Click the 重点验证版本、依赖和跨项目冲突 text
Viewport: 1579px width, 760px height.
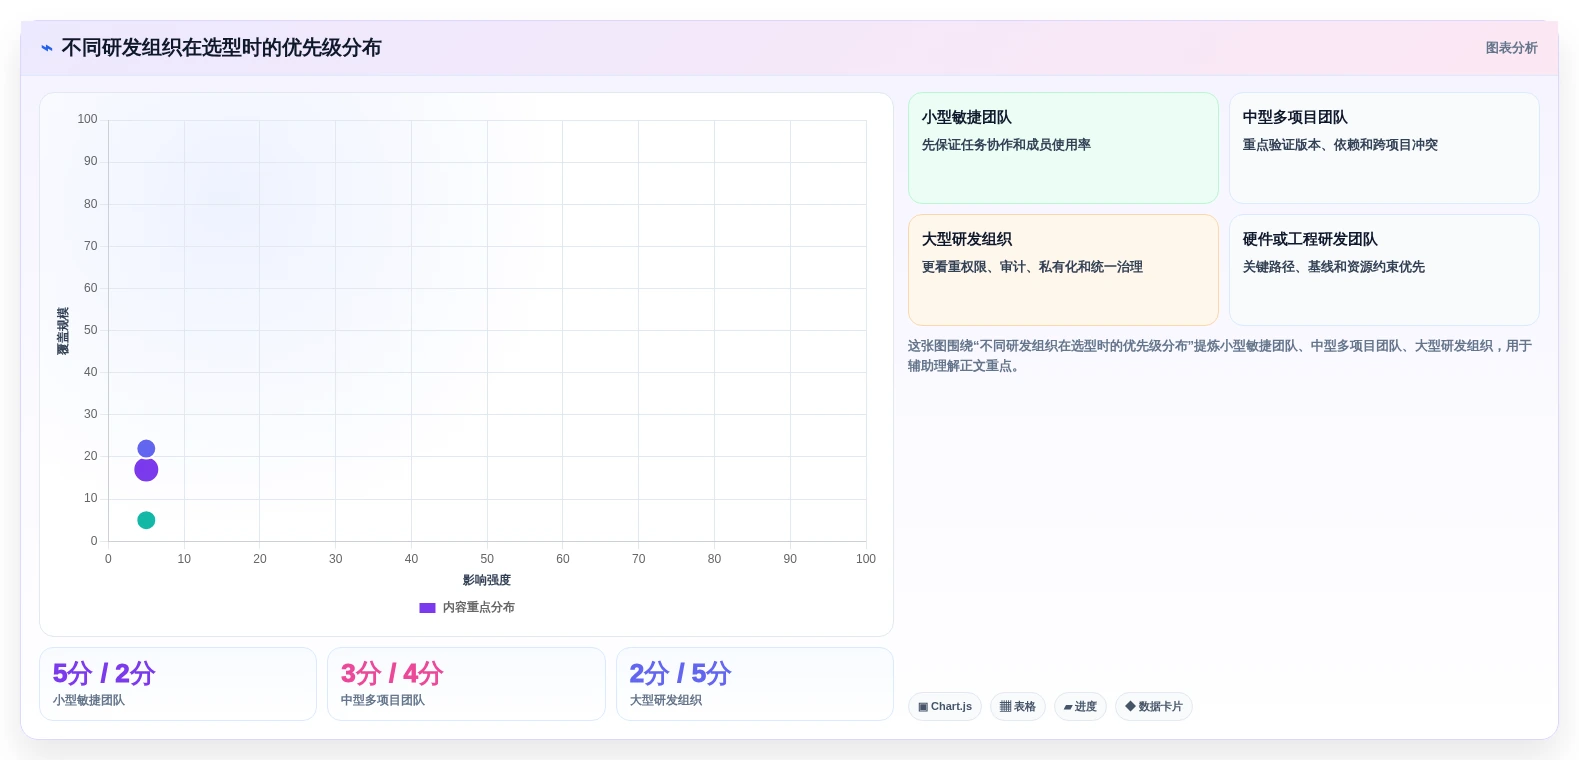tap(1340, 145)
